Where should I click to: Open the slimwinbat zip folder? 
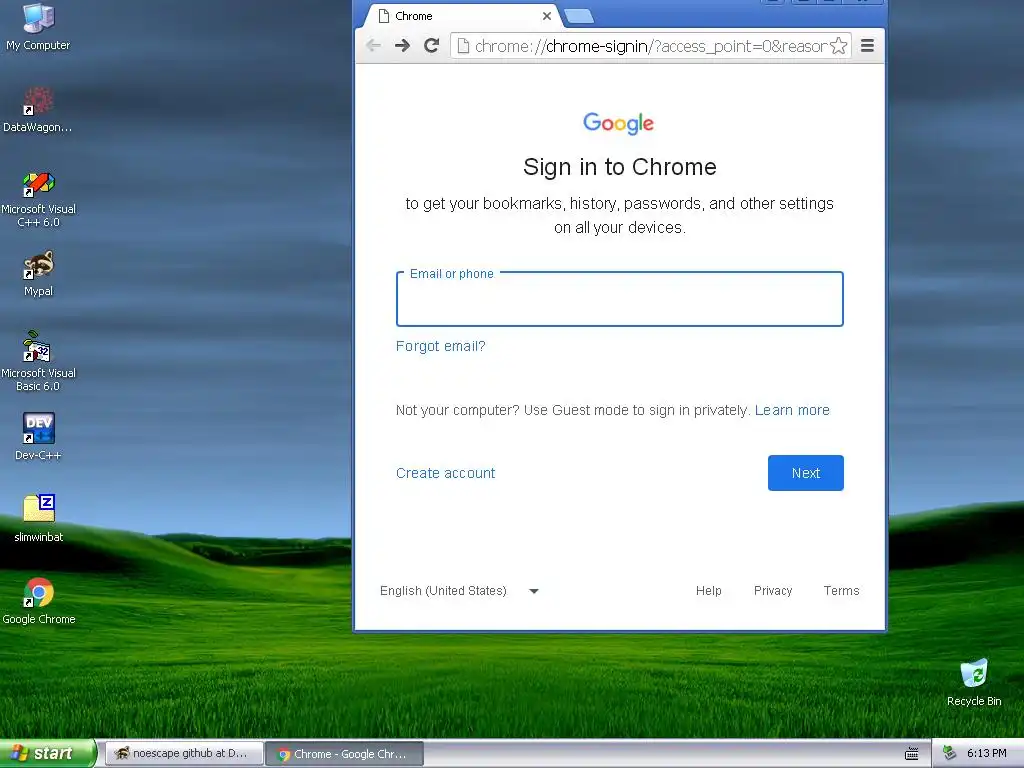point(38,518)
